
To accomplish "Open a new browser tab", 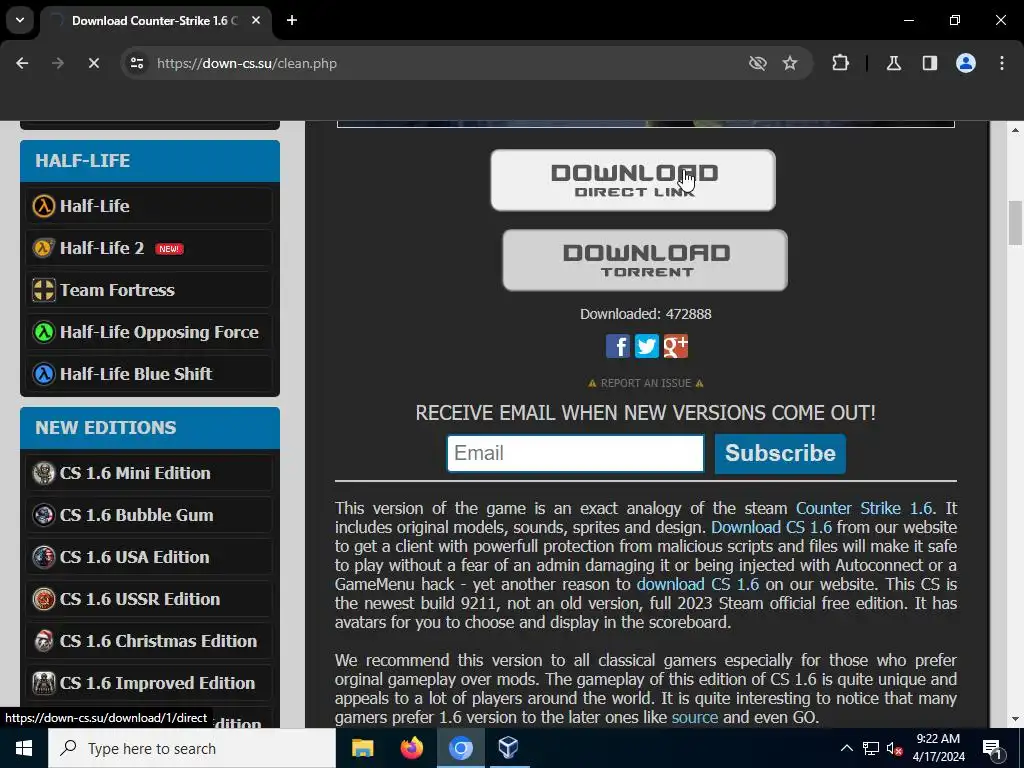I will pos(292,21).
